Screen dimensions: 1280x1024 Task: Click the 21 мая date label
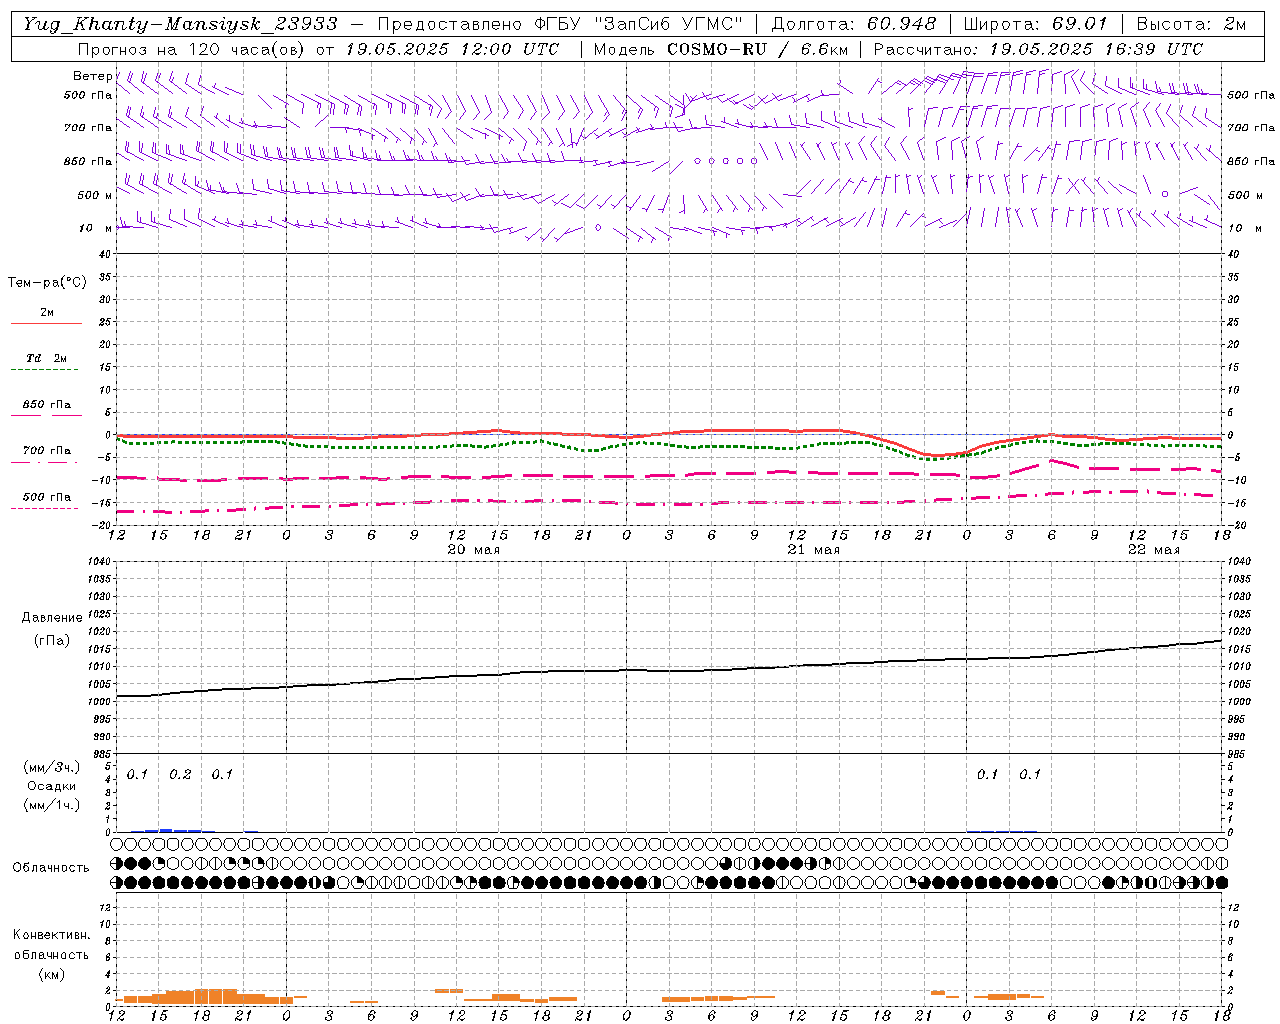813,550
